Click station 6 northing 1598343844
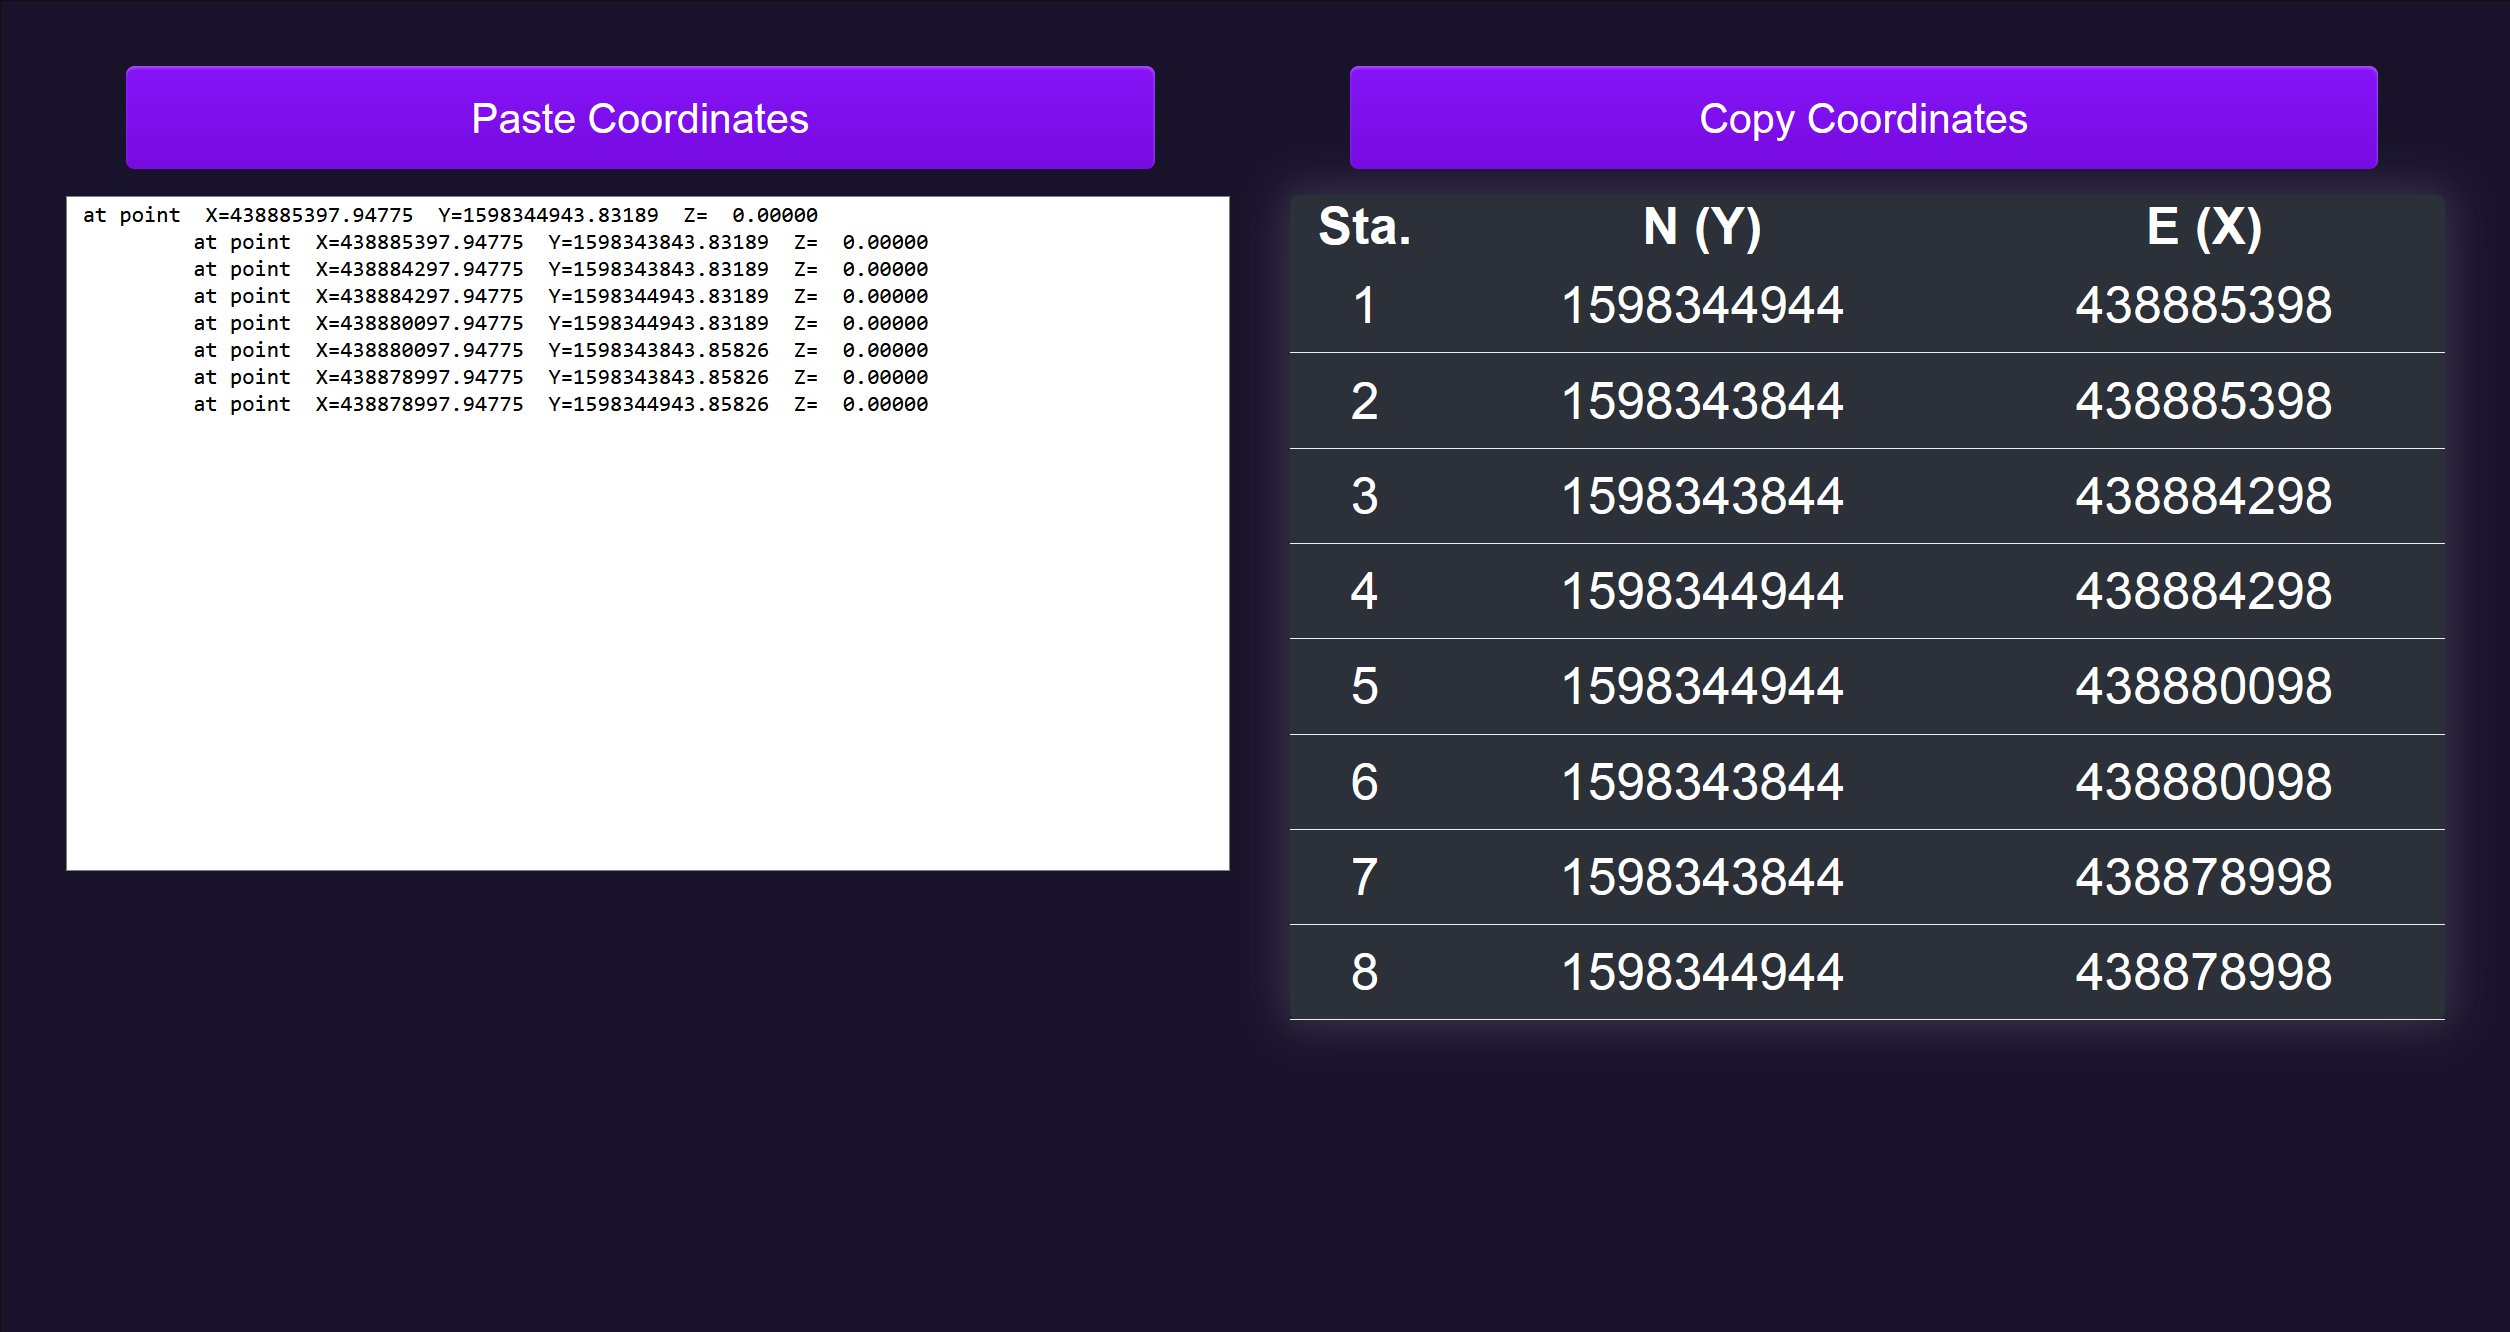2510x1332 pixels. point(1702,782)
